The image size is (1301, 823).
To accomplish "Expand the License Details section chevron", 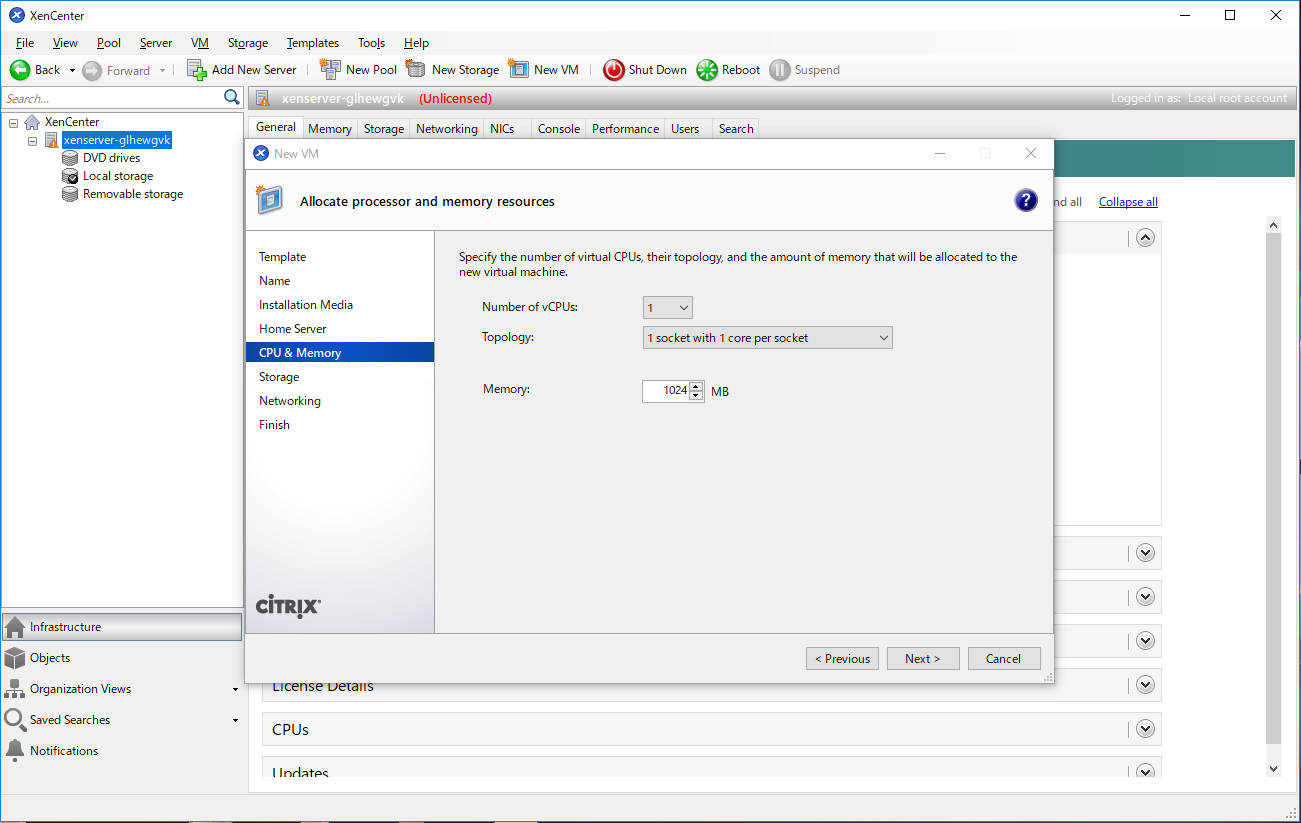I will 1146,685.
